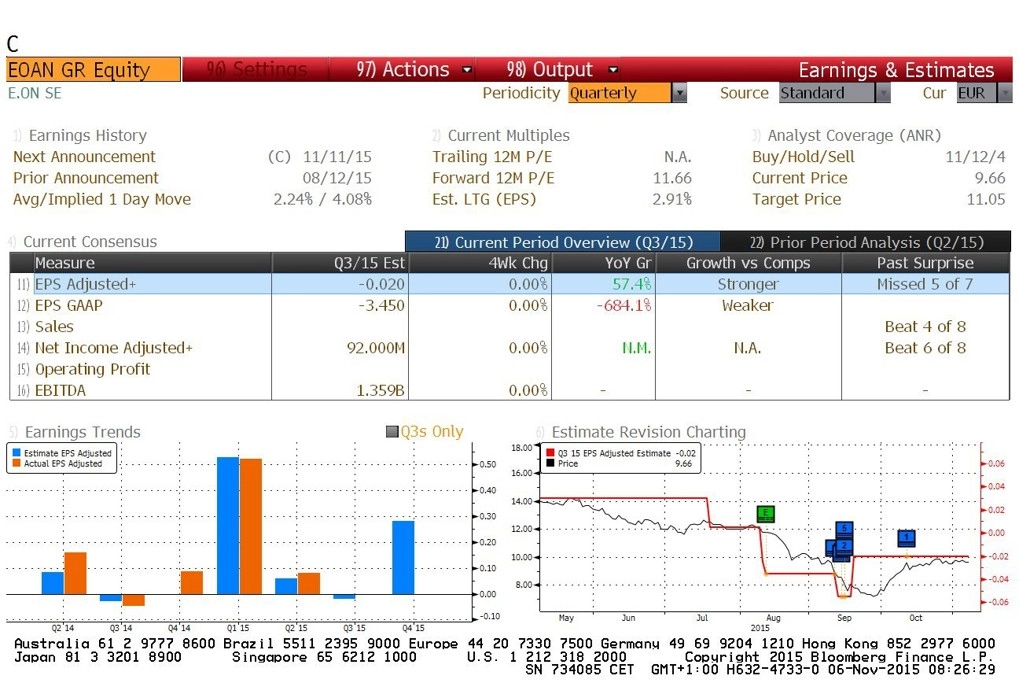Viewport: 1019px width, 683px height.
Task: Open the Source Standard dropdown arrow
Action: (x=883, y=93)
